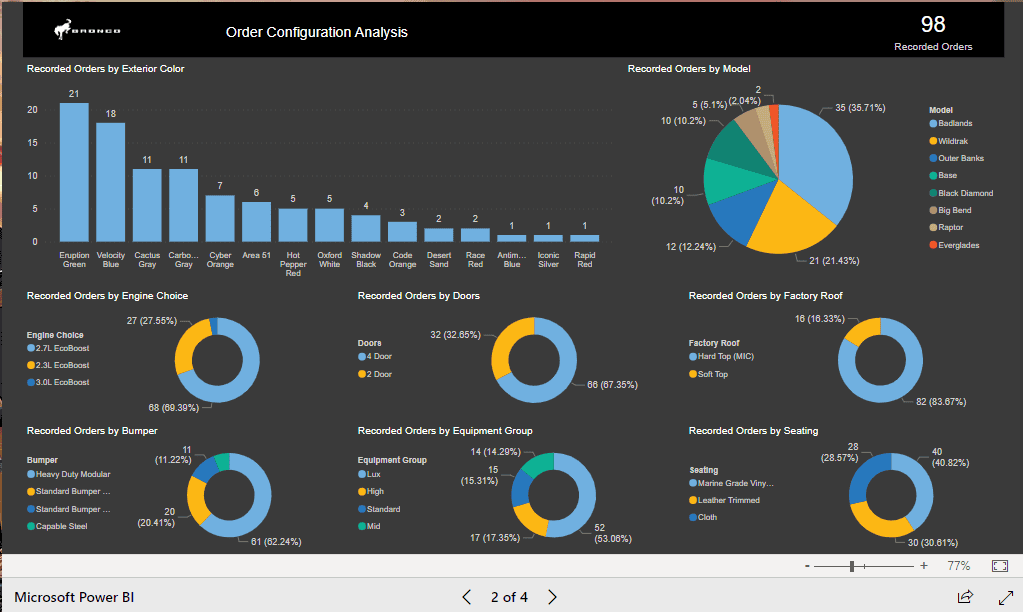Select Standard equipment group legend entry

379,509
